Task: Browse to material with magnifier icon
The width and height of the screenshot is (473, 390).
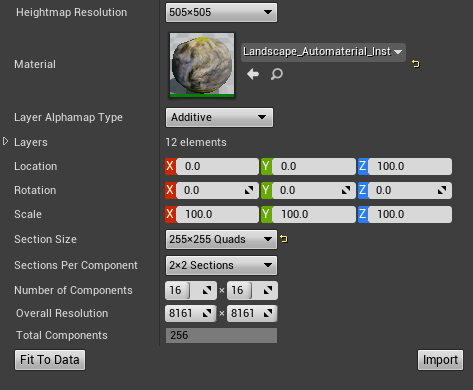Action: (277, 74)
